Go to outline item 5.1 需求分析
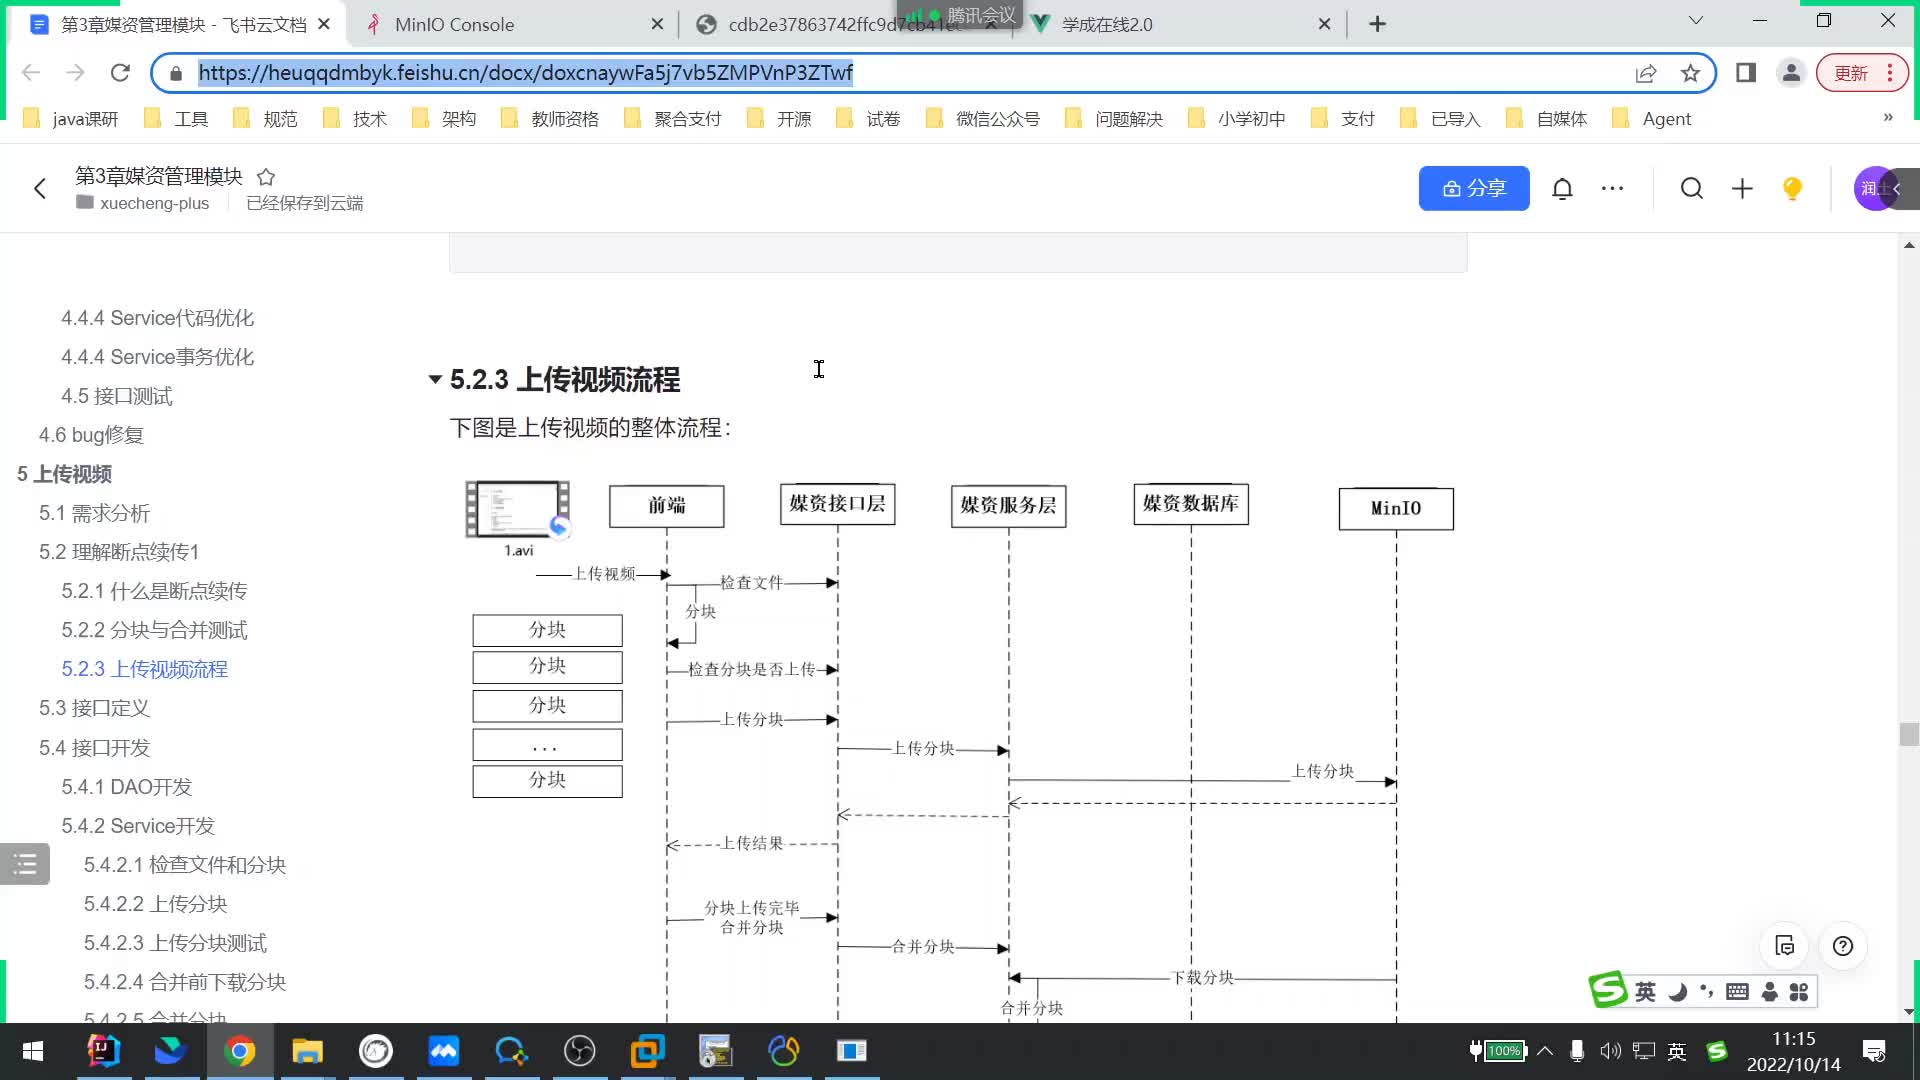This screenshot has width=1920, height=1080. 94,513
